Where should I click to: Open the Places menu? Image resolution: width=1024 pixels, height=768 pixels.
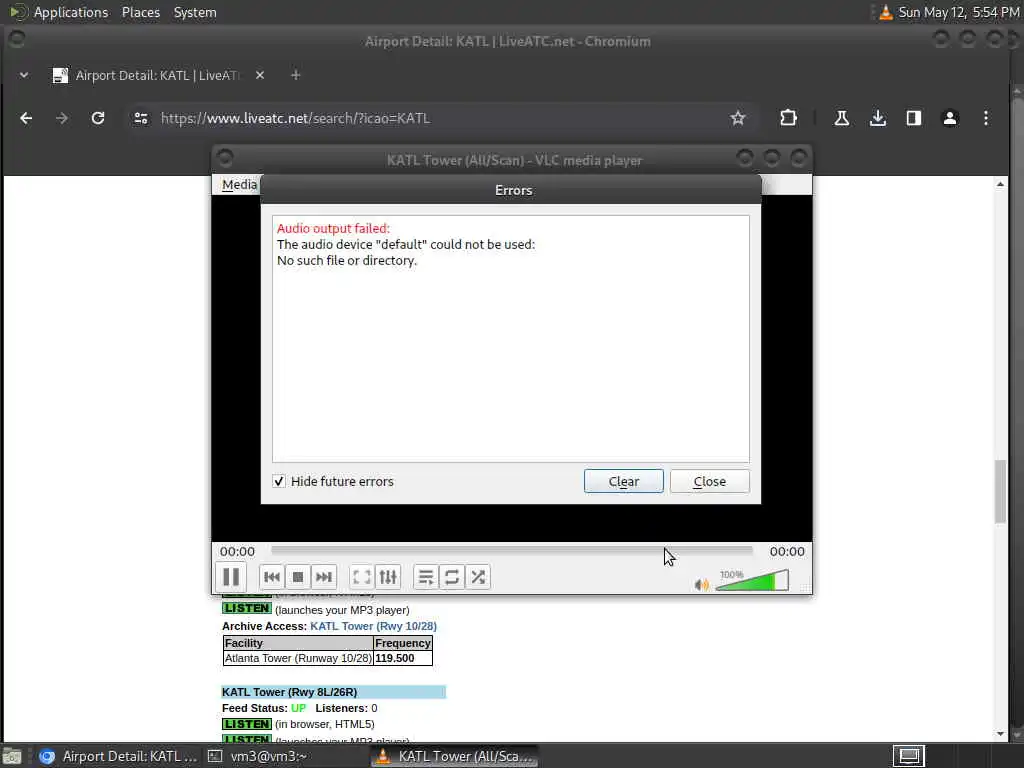coord(140,12)
